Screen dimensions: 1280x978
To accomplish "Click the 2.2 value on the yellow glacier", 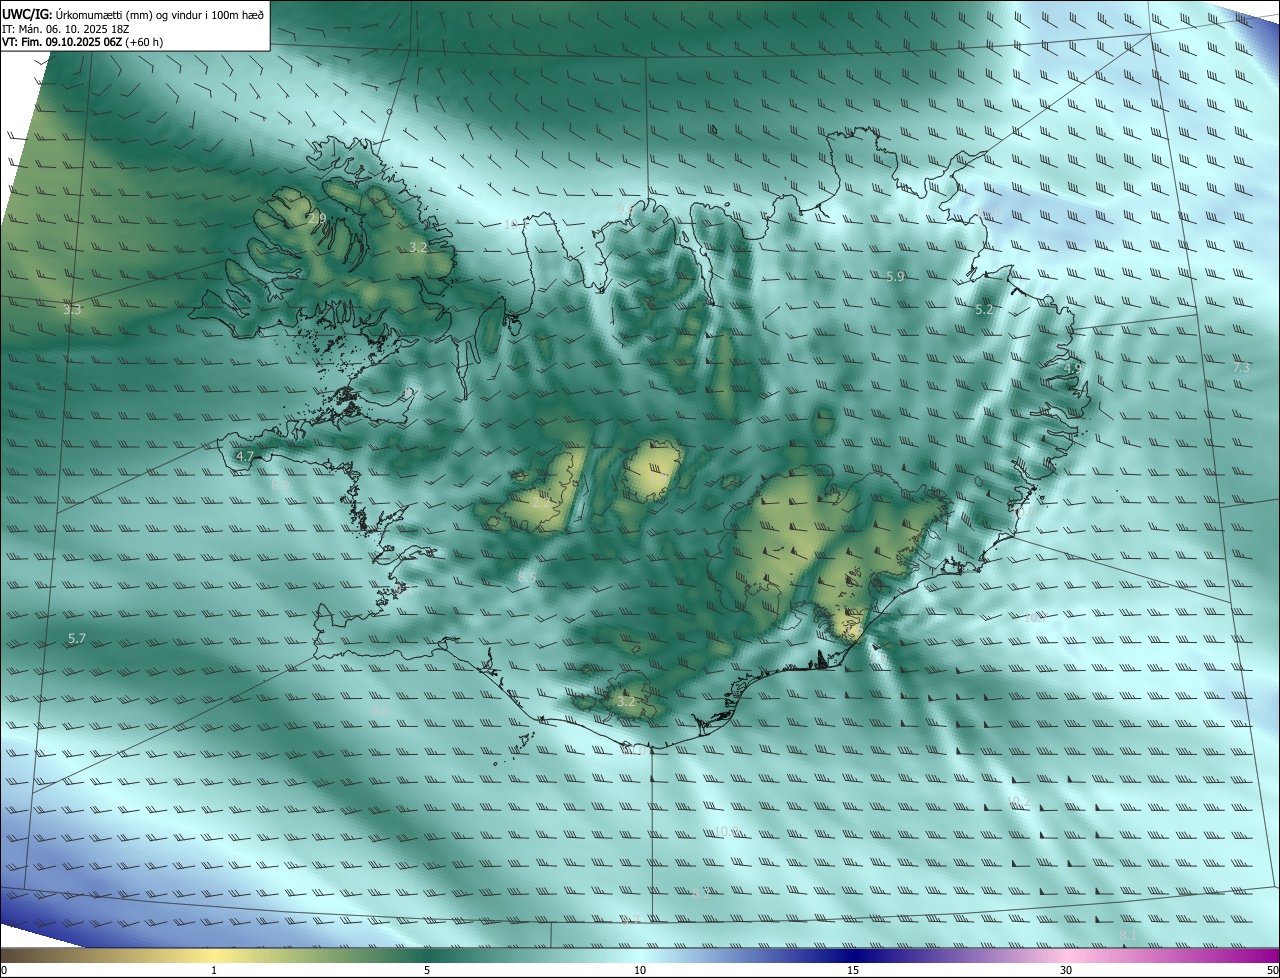I will point(541,503).
